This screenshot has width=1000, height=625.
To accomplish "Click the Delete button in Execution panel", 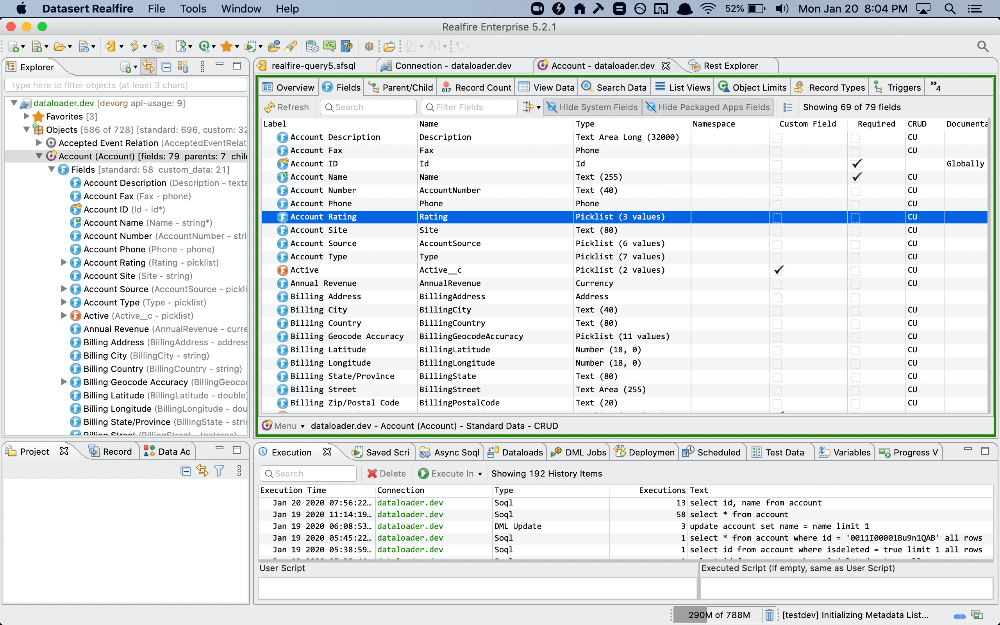I will [x=386, y=473].
